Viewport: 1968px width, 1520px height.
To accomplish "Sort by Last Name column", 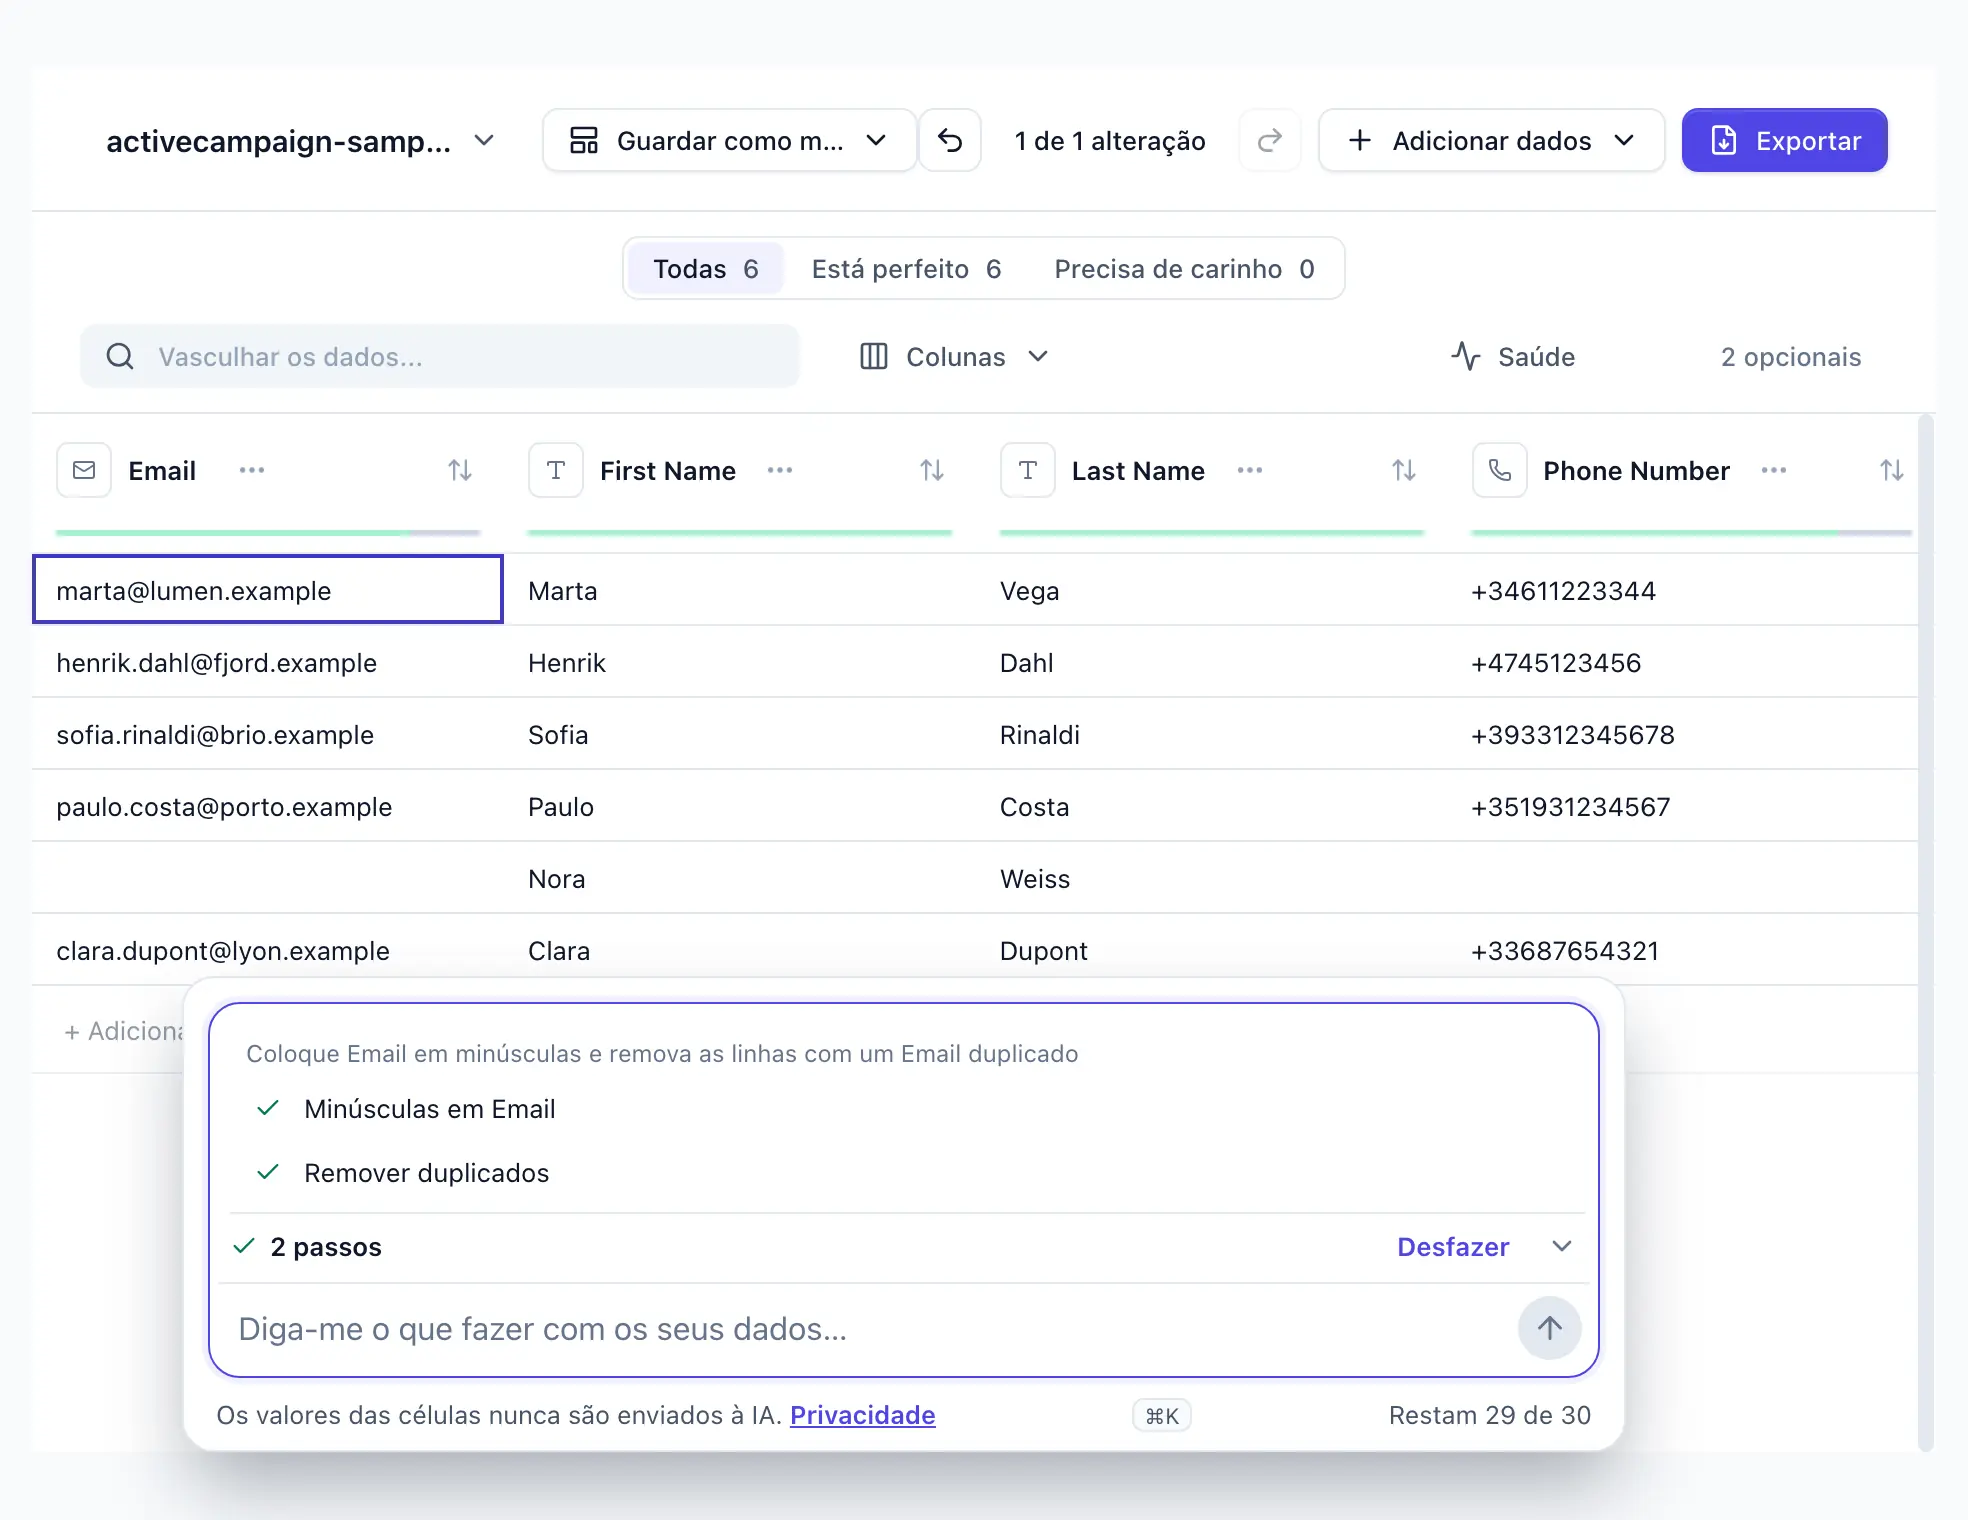I will [1404, 470].
